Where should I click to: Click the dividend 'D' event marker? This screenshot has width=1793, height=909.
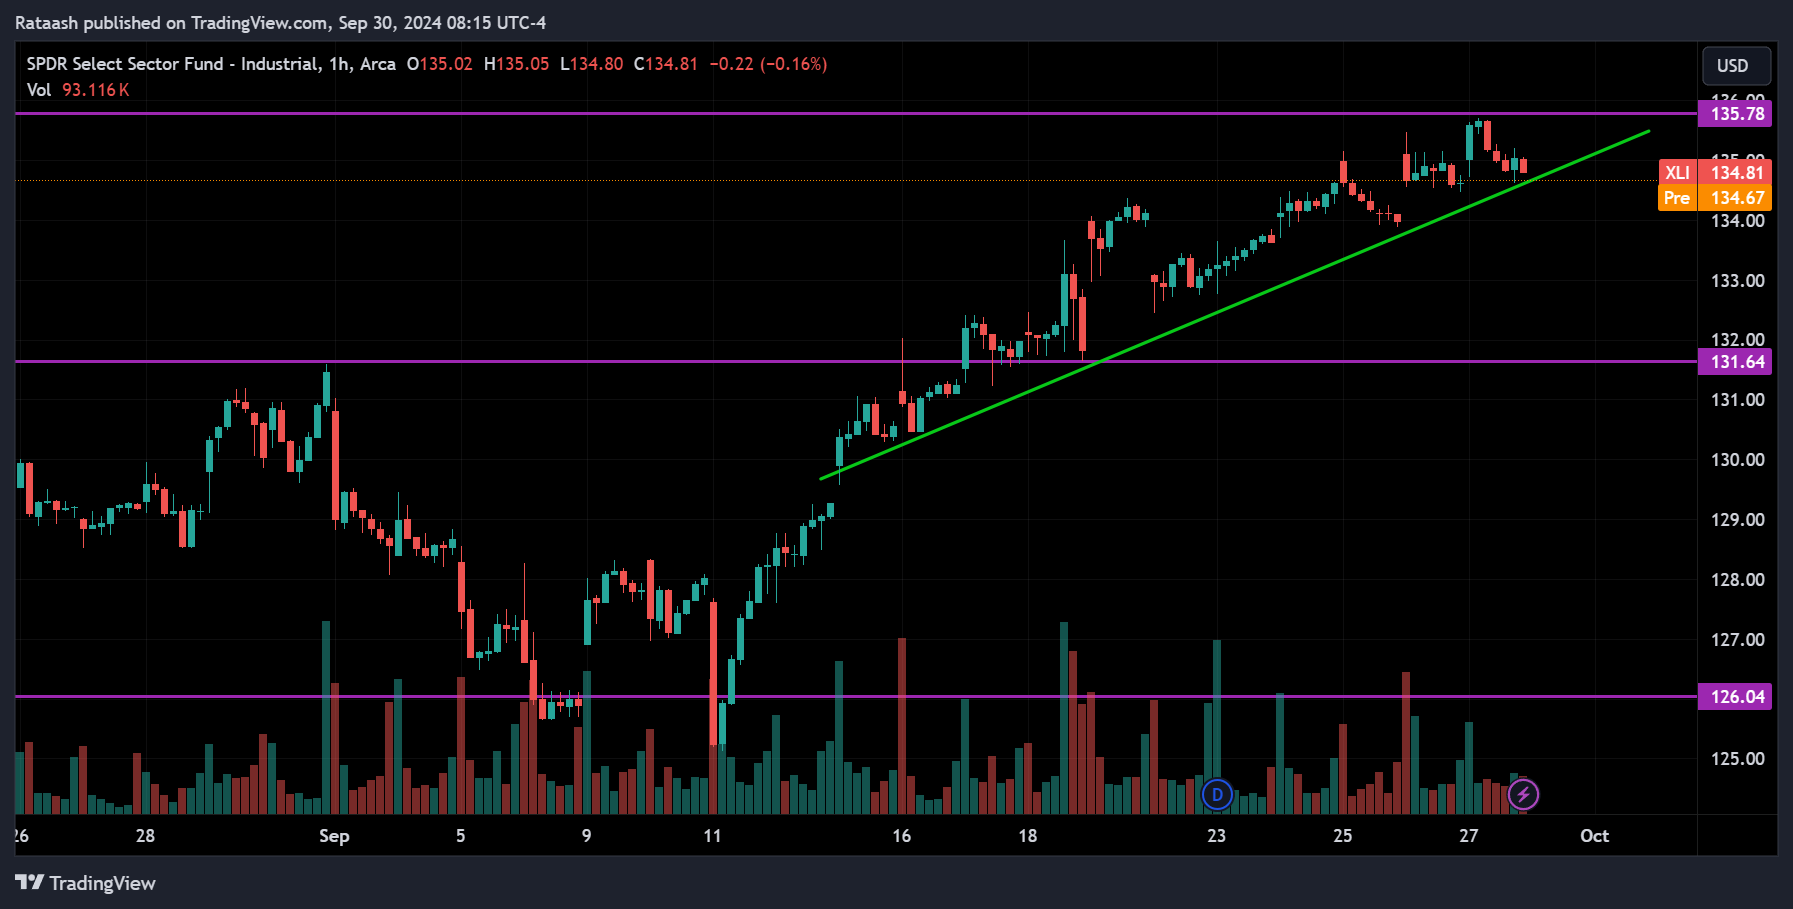[1216, 795]
